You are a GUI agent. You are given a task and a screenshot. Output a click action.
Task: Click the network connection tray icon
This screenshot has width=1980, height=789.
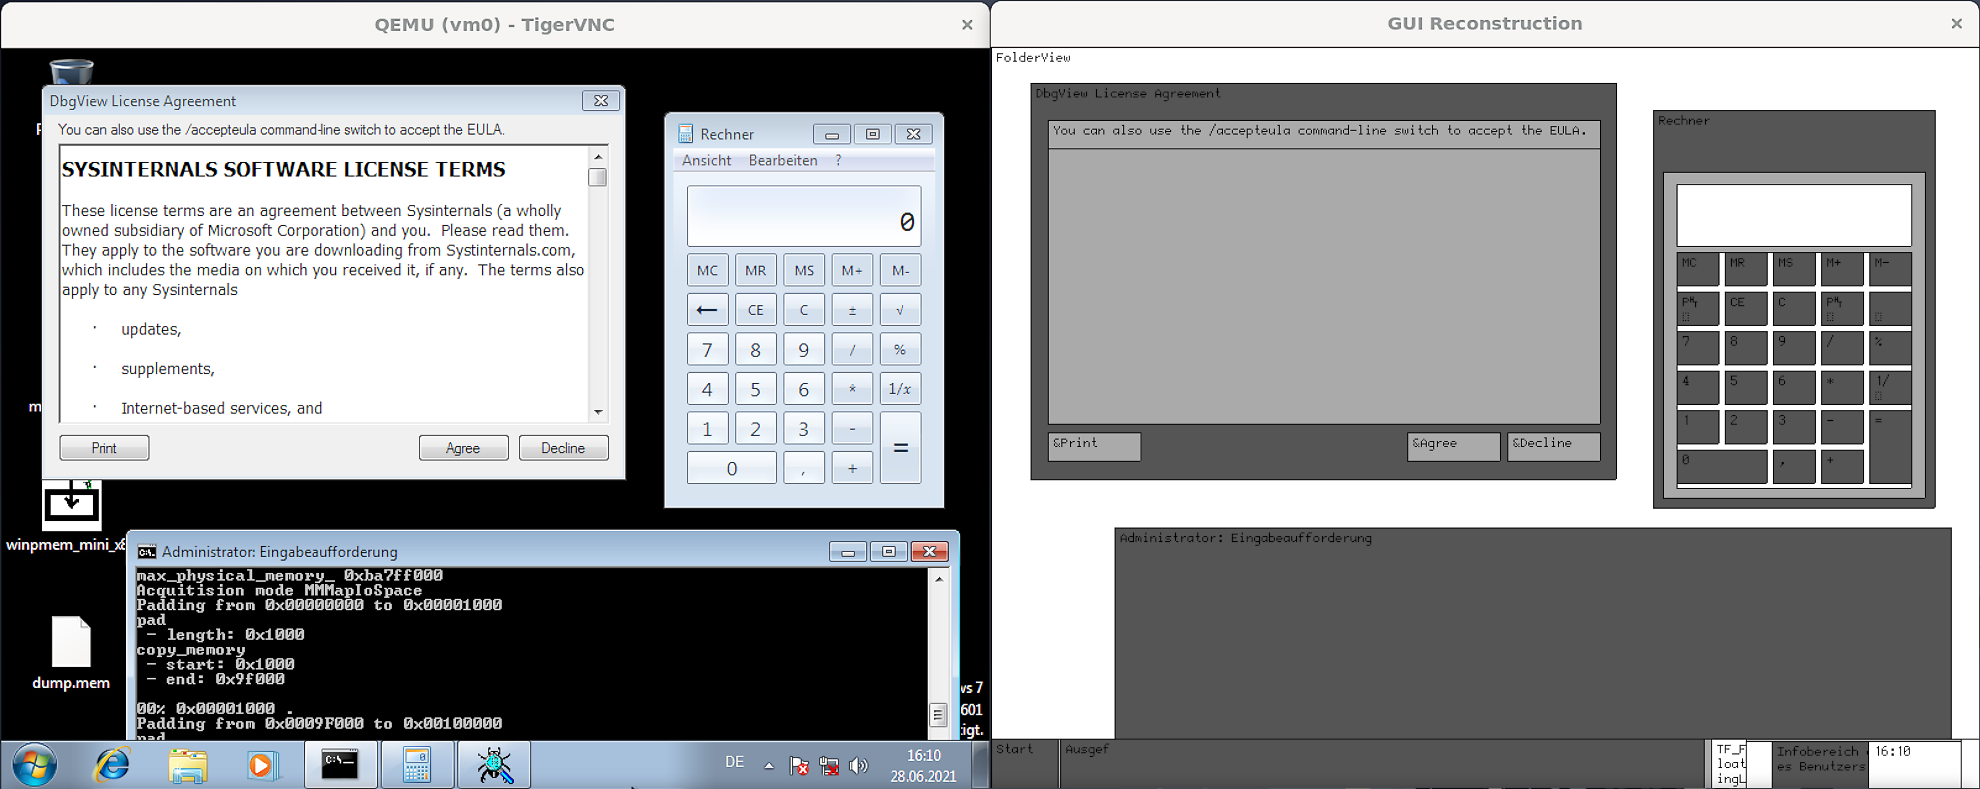(x=829, y=766)
